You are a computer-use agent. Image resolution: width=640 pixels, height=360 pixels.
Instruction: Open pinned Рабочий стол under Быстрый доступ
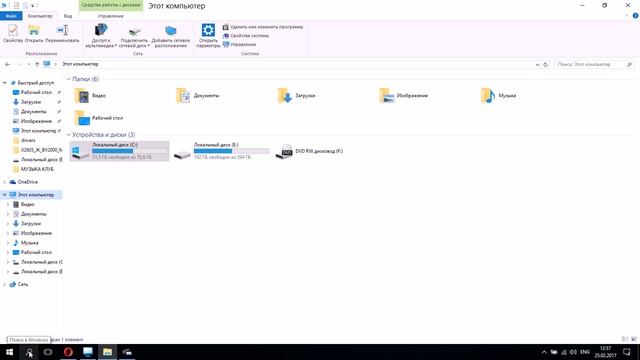[x=36, y=93]
